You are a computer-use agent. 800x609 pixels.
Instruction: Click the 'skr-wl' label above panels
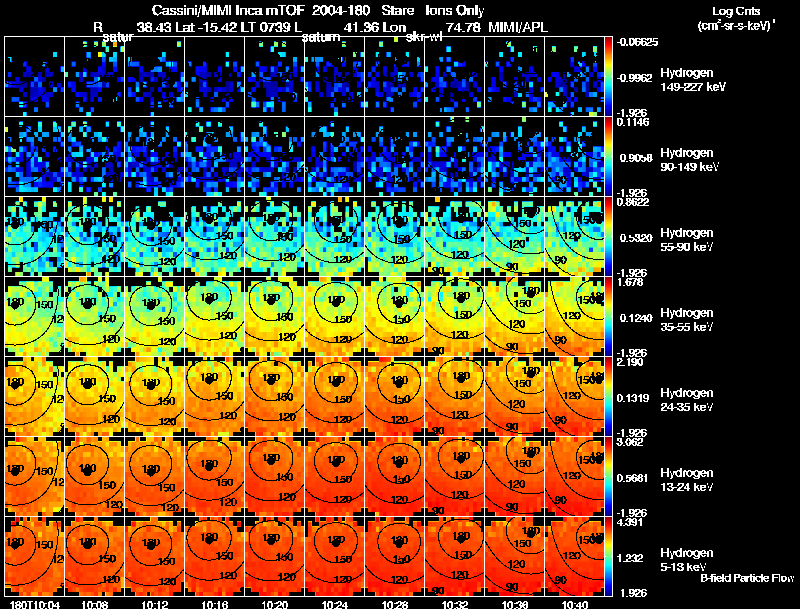coord(423,37)
